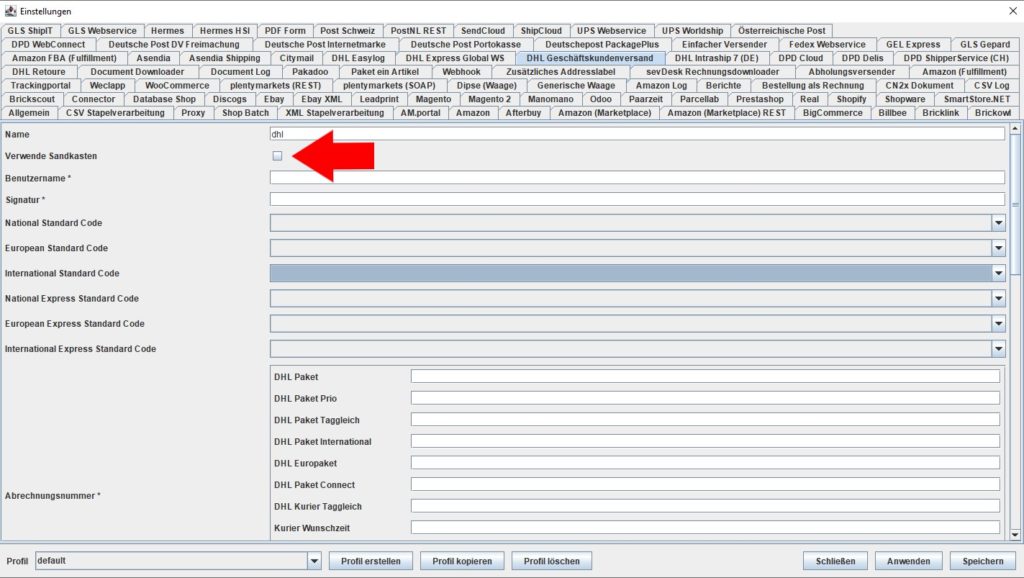Viewport: 1024px width, 578px height.
Task: Select the DHL Geschäftskundenversand tab
Action: tap(590, 58)
